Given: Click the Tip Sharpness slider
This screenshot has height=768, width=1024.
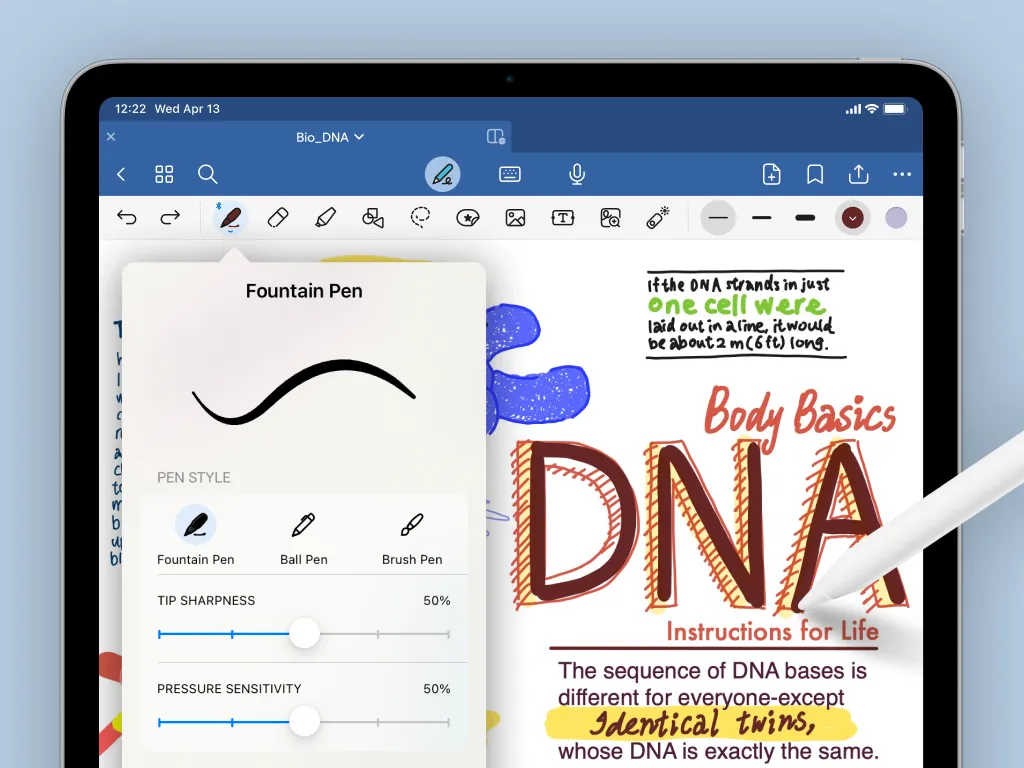Looking at the screenshot, I should point(304,633).
